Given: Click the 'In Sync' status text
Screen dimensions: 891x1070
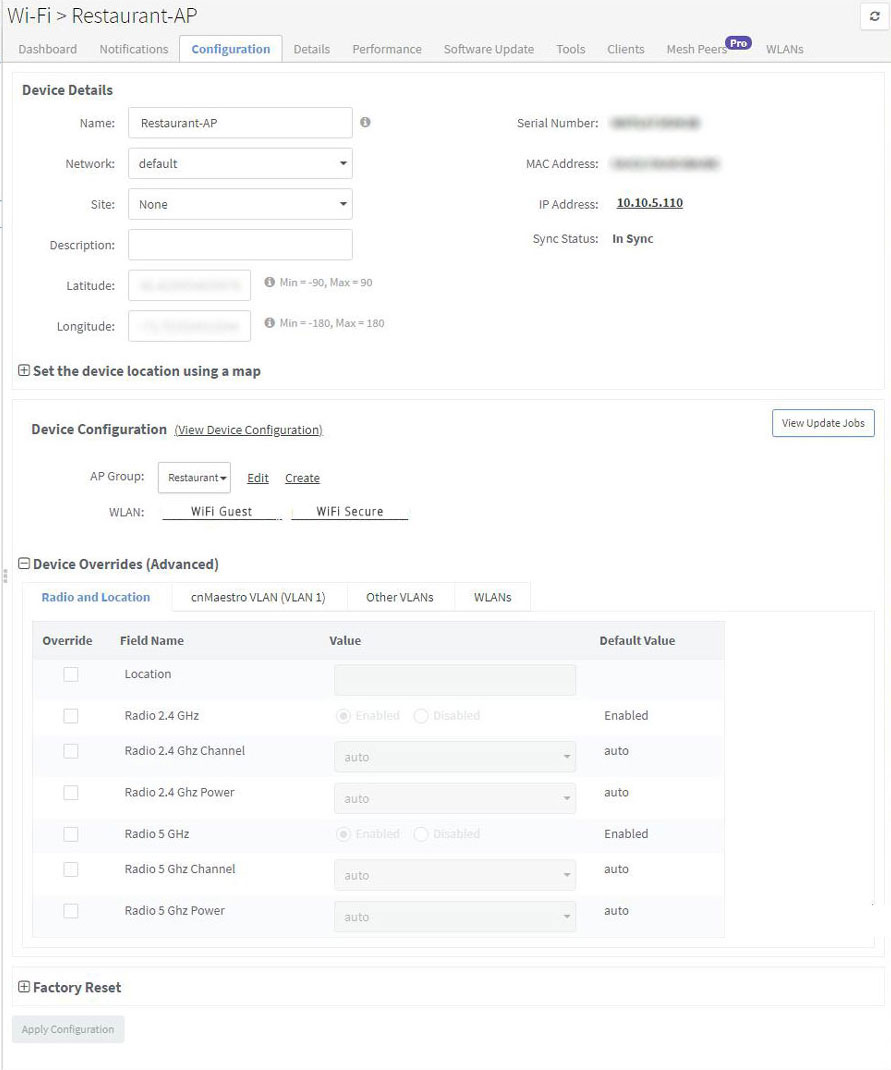Looking at the screenshot, I should 632,239.
